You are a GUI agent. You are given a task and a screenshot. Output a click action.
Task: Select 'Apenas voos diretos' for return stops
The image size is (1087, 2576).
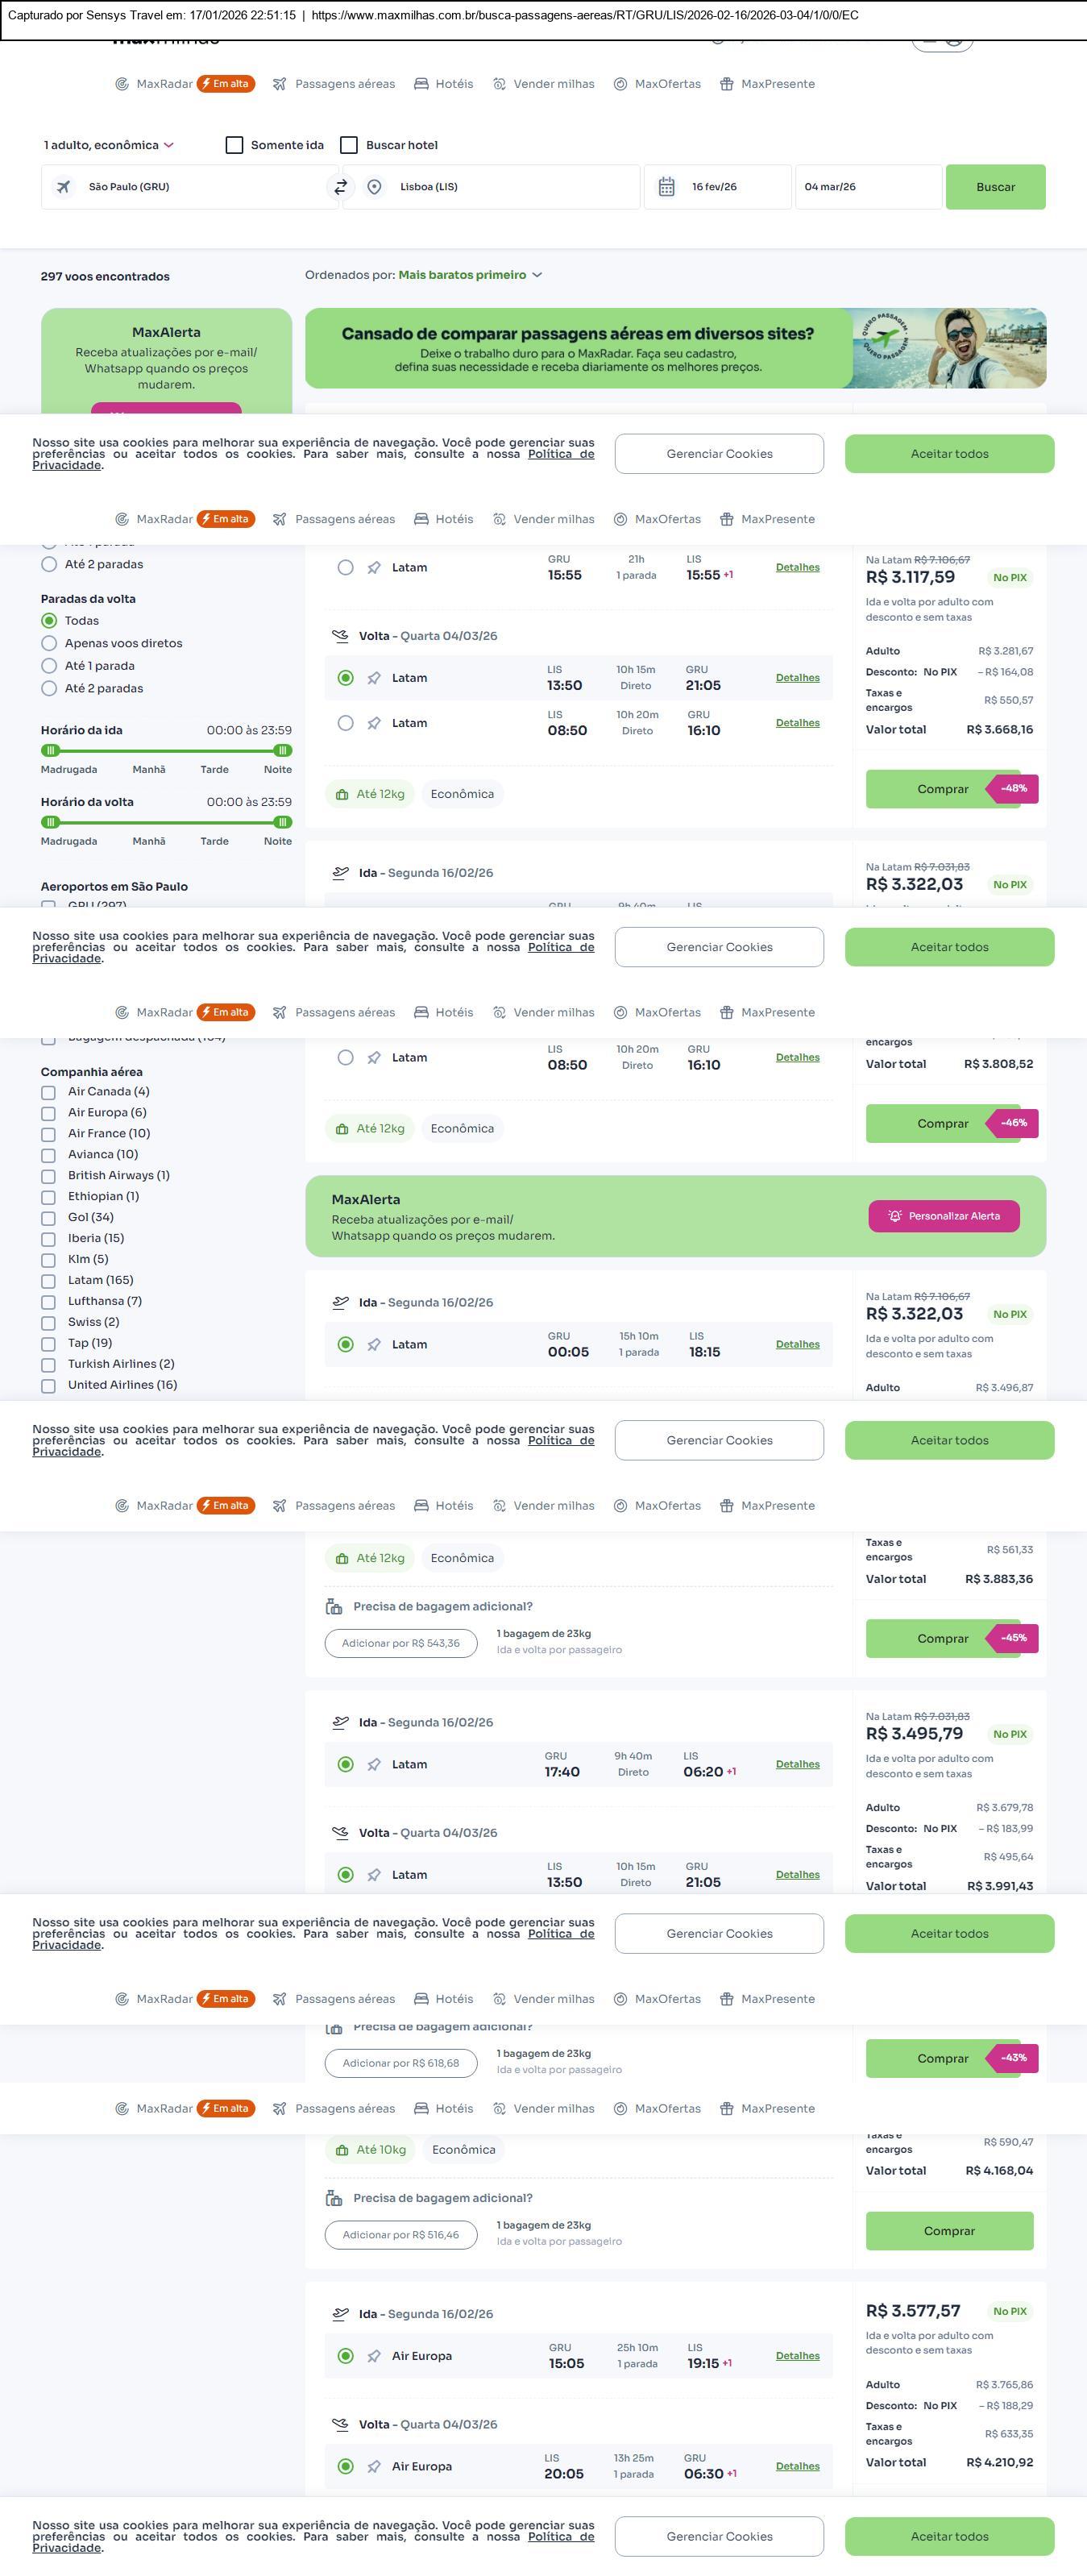tap(49, 643)
